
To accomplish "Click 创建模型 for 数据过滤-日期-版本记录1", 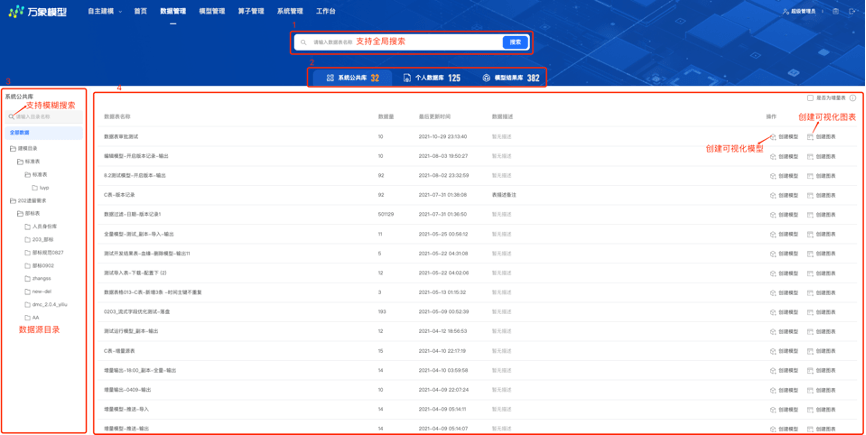I will tap(784, 214).
